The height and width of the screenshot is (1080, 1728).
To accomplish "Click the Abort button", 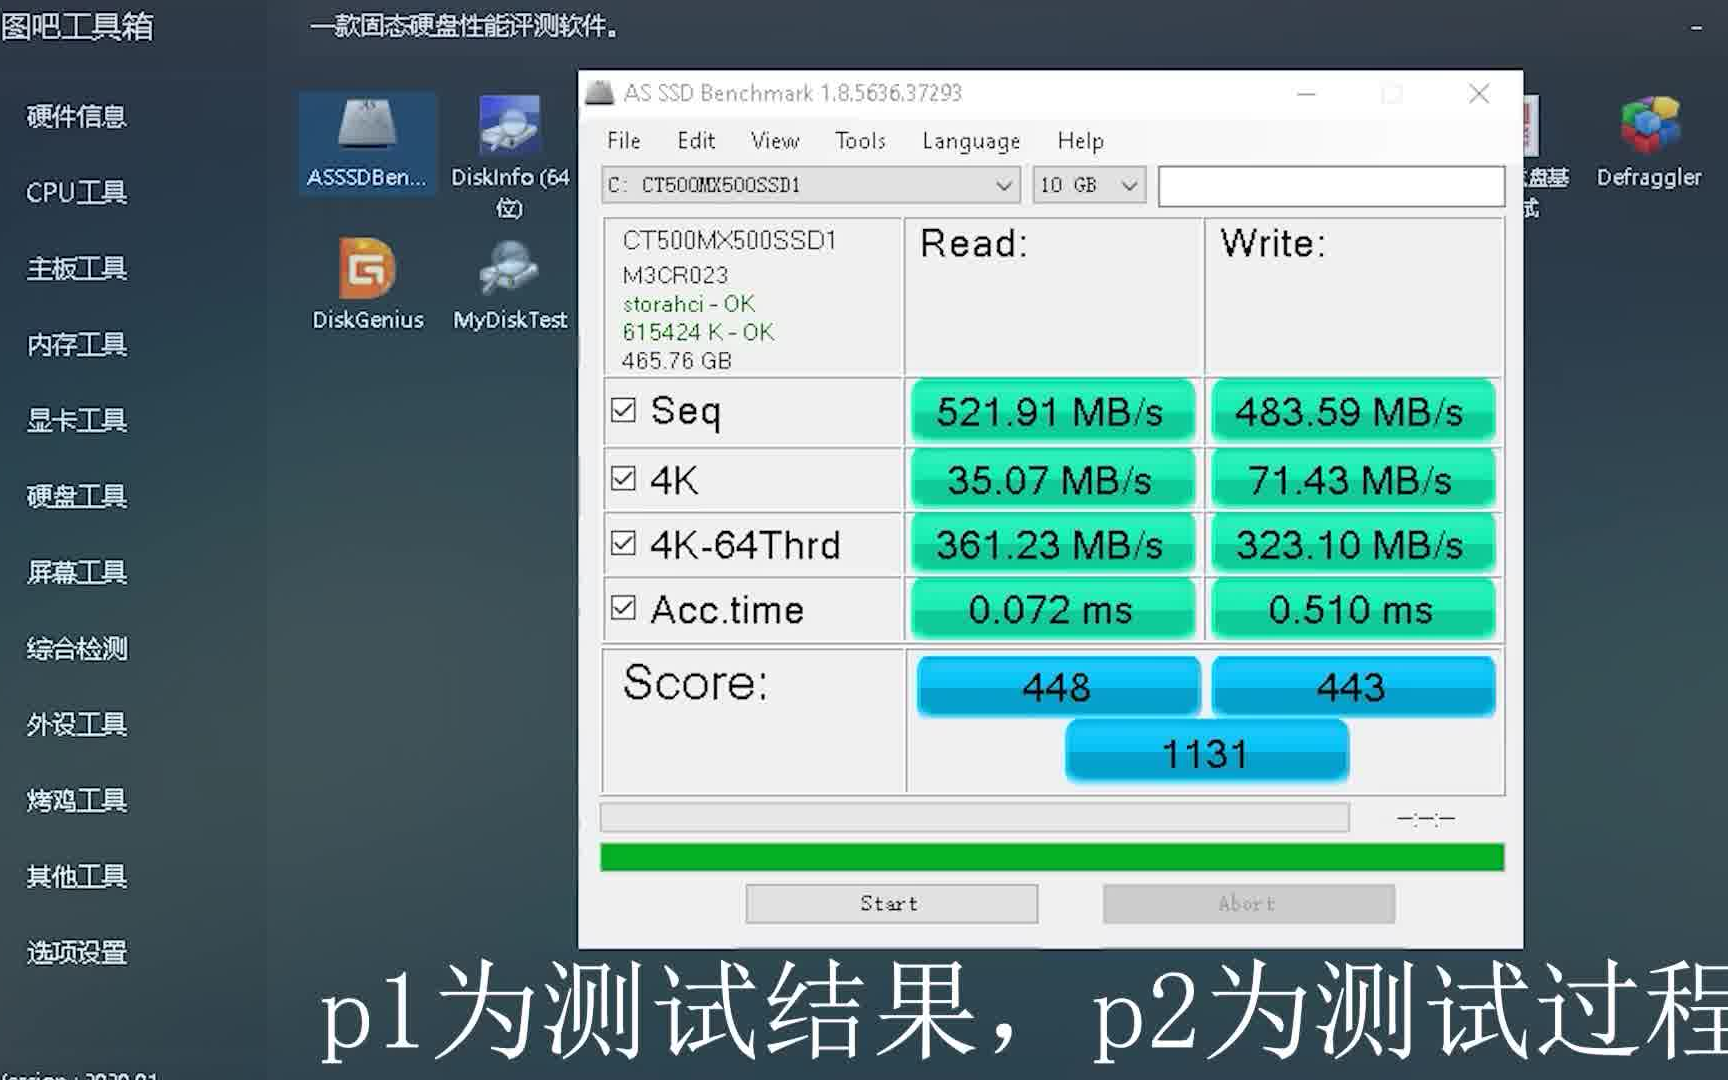I will [x=1248, y=904].
